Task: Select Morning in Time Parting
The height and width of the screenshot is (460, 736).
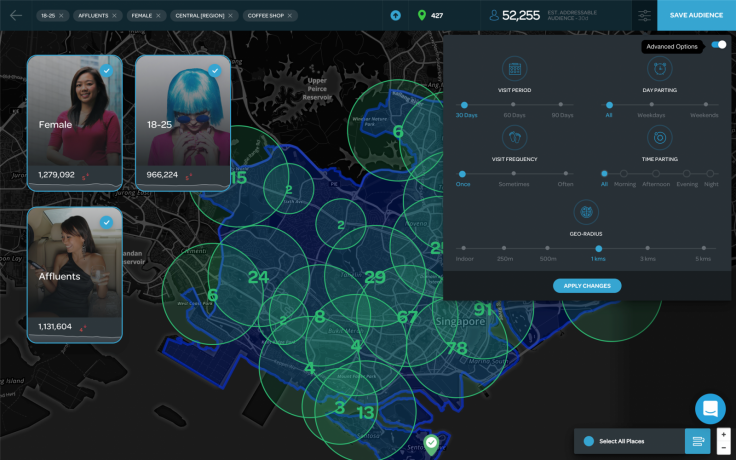Action: coord(624,174)
